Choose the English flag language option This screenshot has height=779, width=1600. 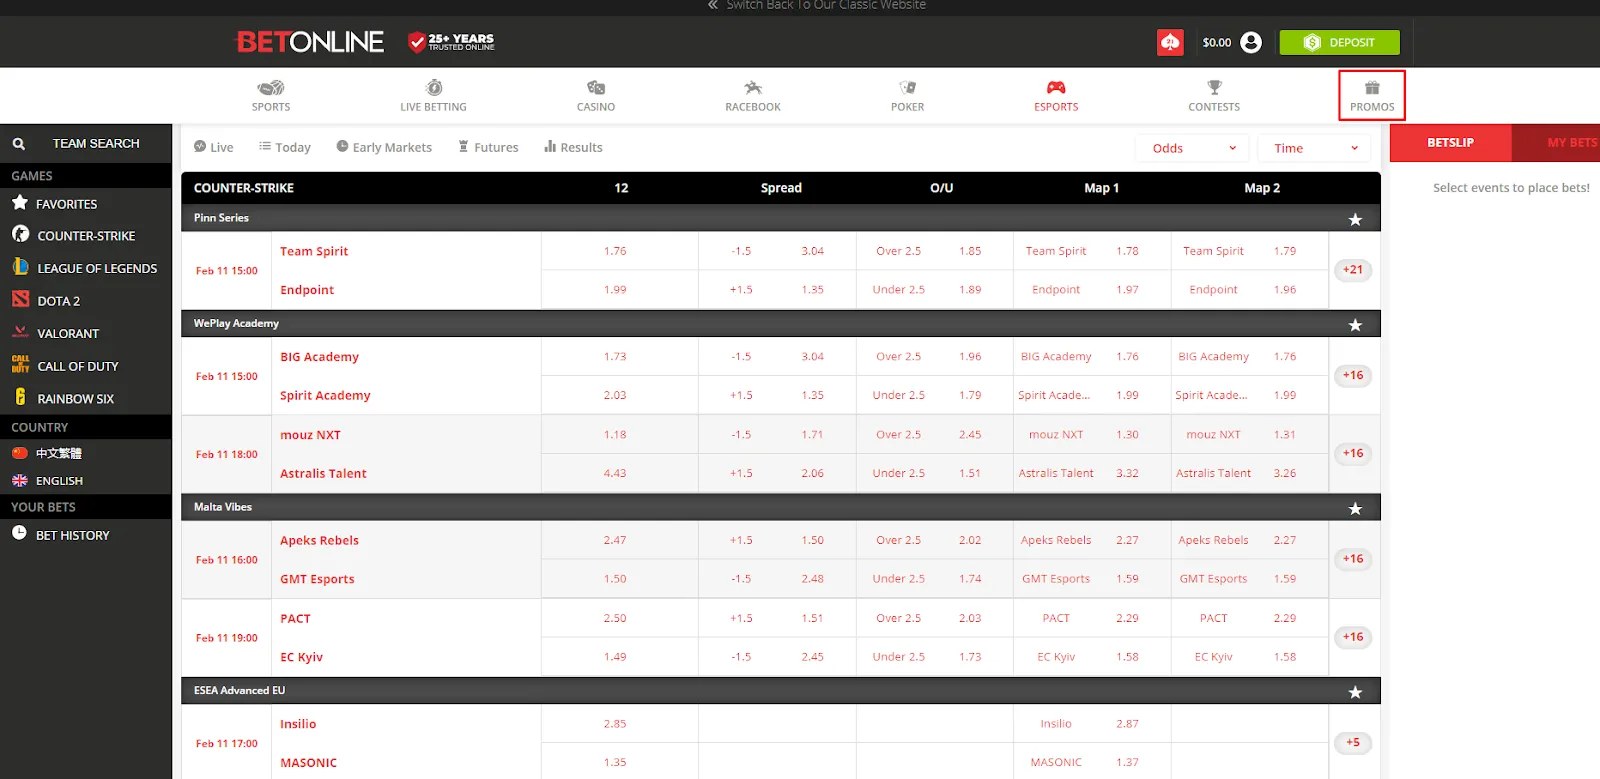point(20,481)
